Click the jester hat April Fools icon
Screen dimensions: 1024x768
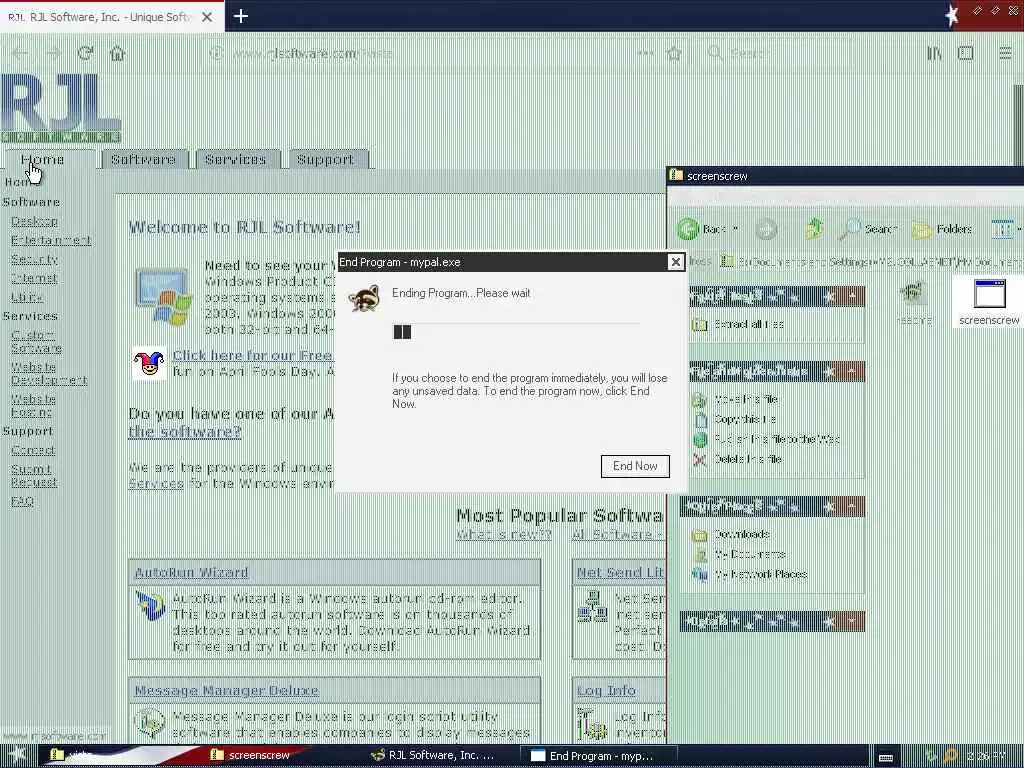pyautogui.click(x=149, y=363)
